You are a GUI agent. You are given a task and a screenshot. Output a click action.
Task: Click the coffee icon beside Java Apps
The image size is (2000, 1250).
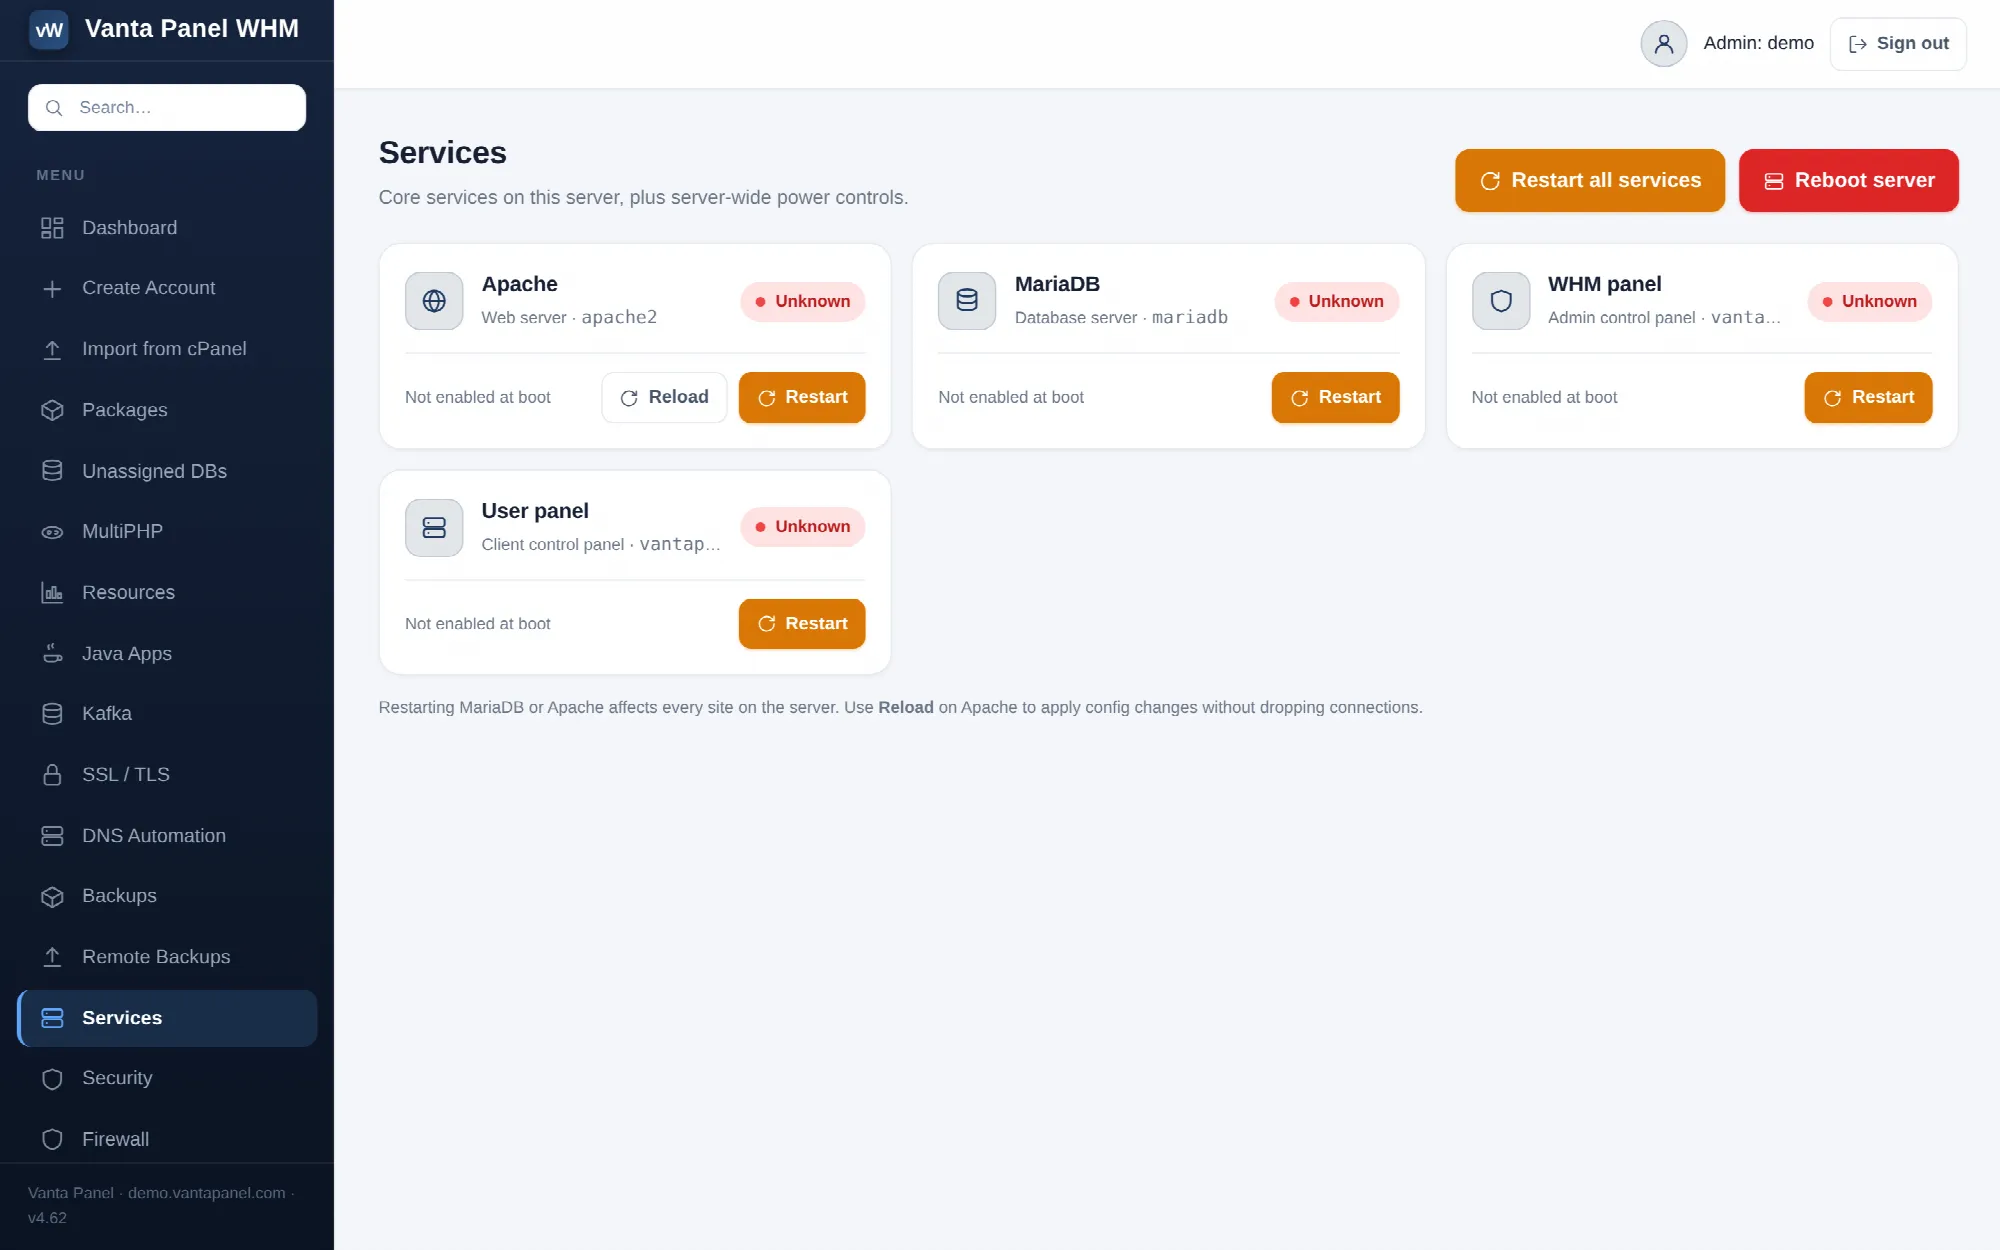tap(52, 654)
